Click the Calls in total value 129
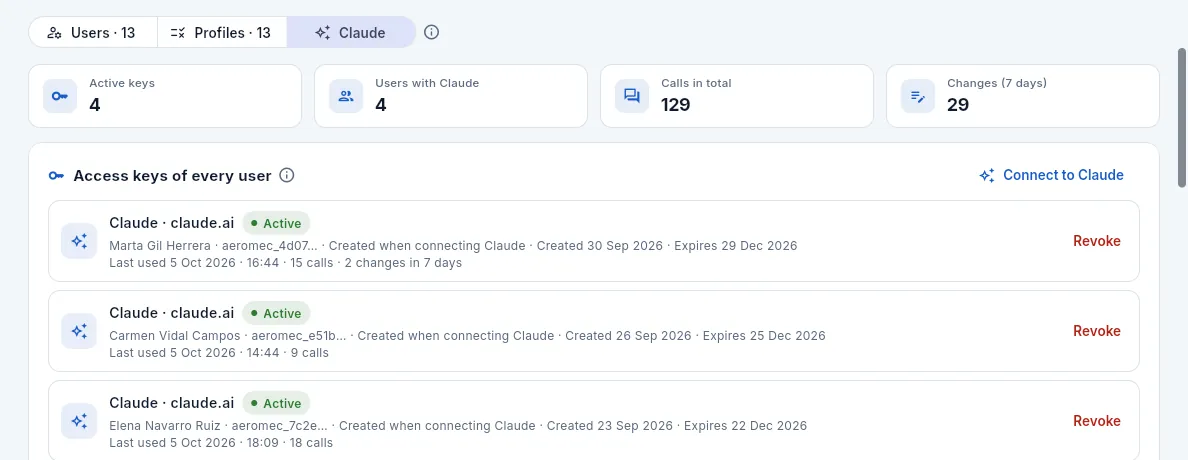The height and width of the screenshot is (460, 1188). (675, 105)
